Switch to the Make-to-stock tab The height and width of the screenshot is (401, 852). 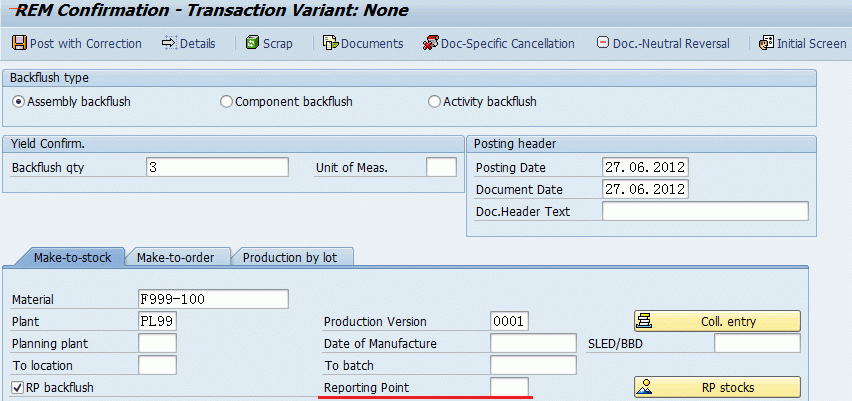(72, 257)
